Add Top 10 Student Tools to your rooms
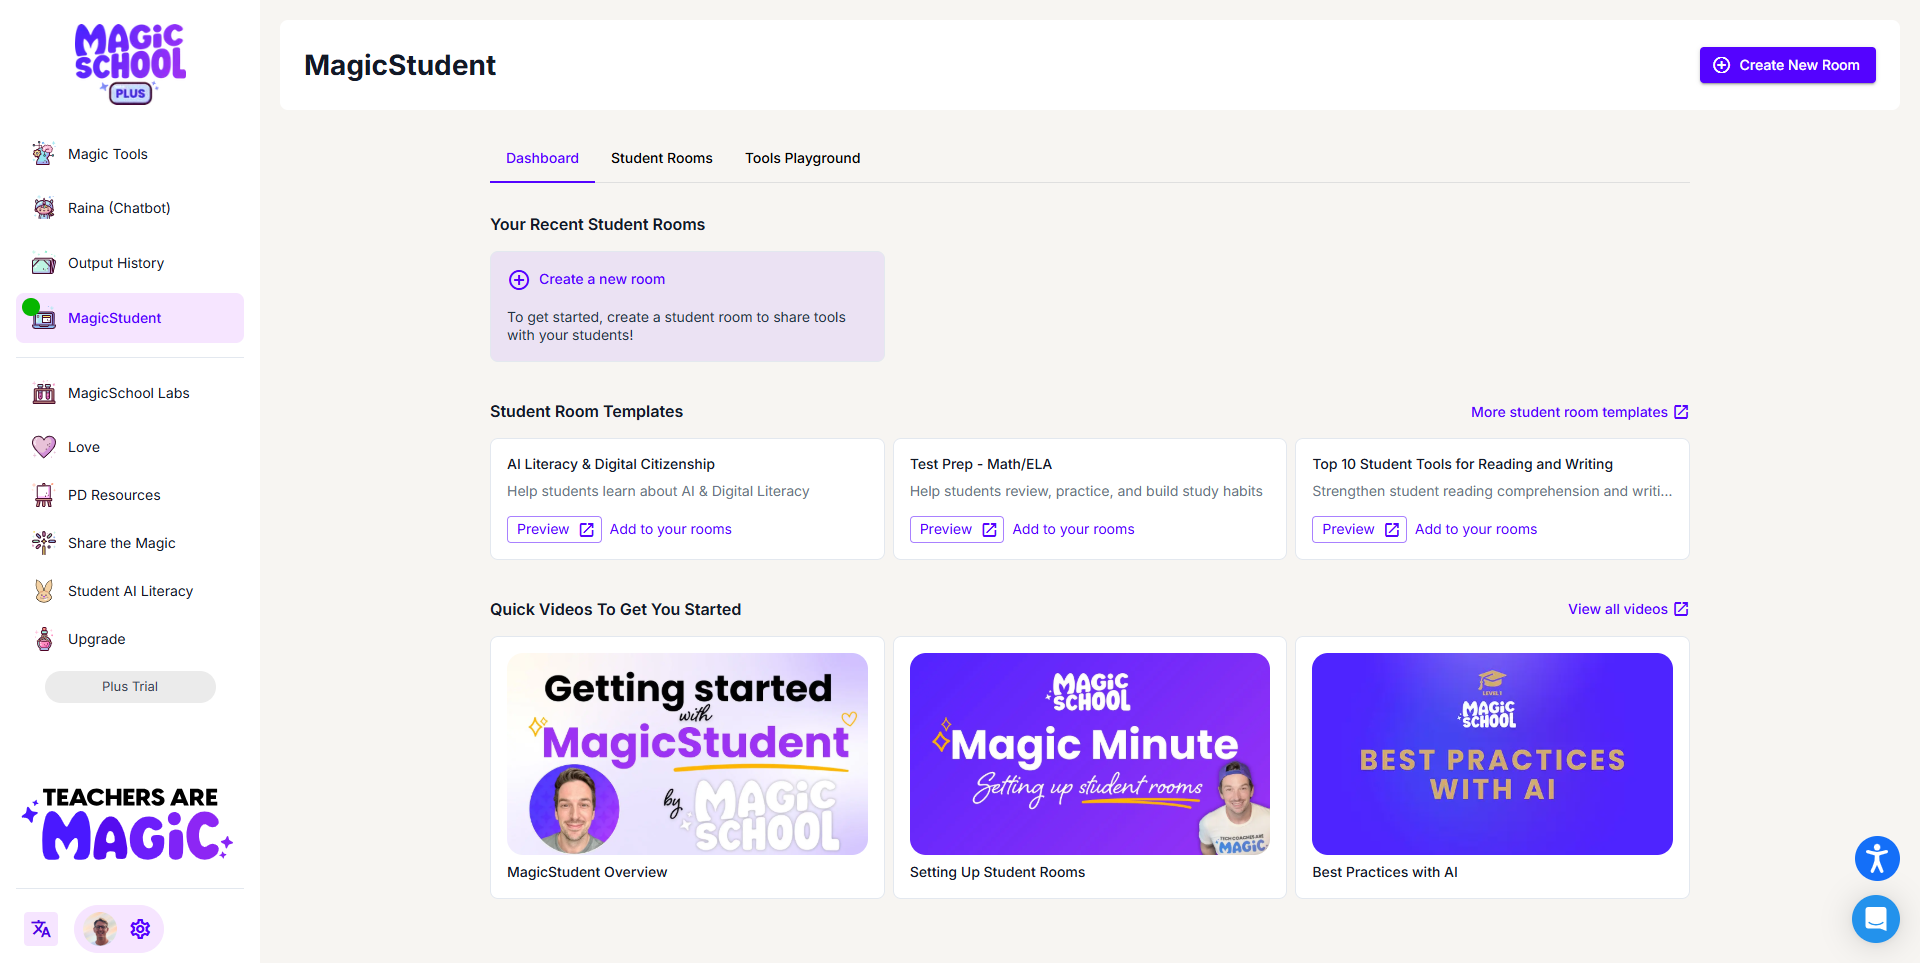 1476,529
